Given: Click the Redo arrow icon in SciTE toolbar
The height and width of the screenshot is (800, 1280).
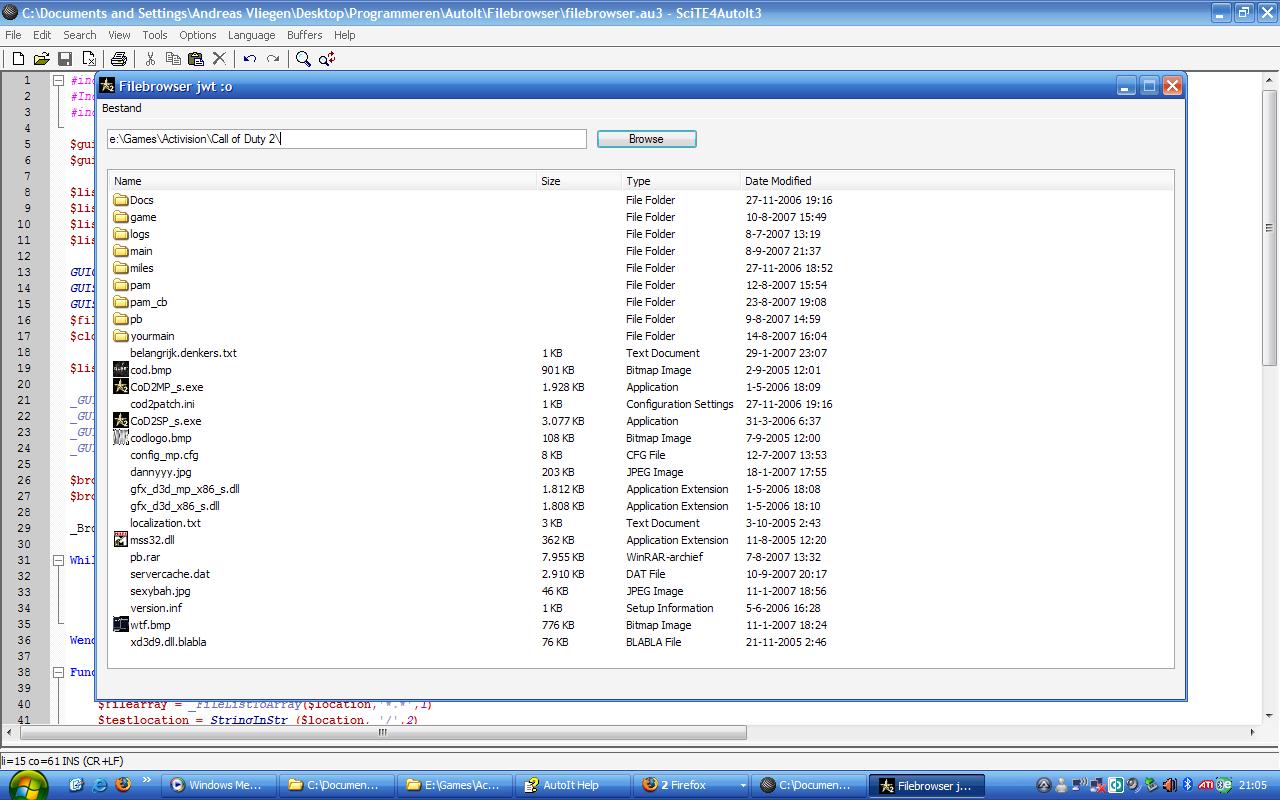Looking at the screenshot, I should 273,59.
